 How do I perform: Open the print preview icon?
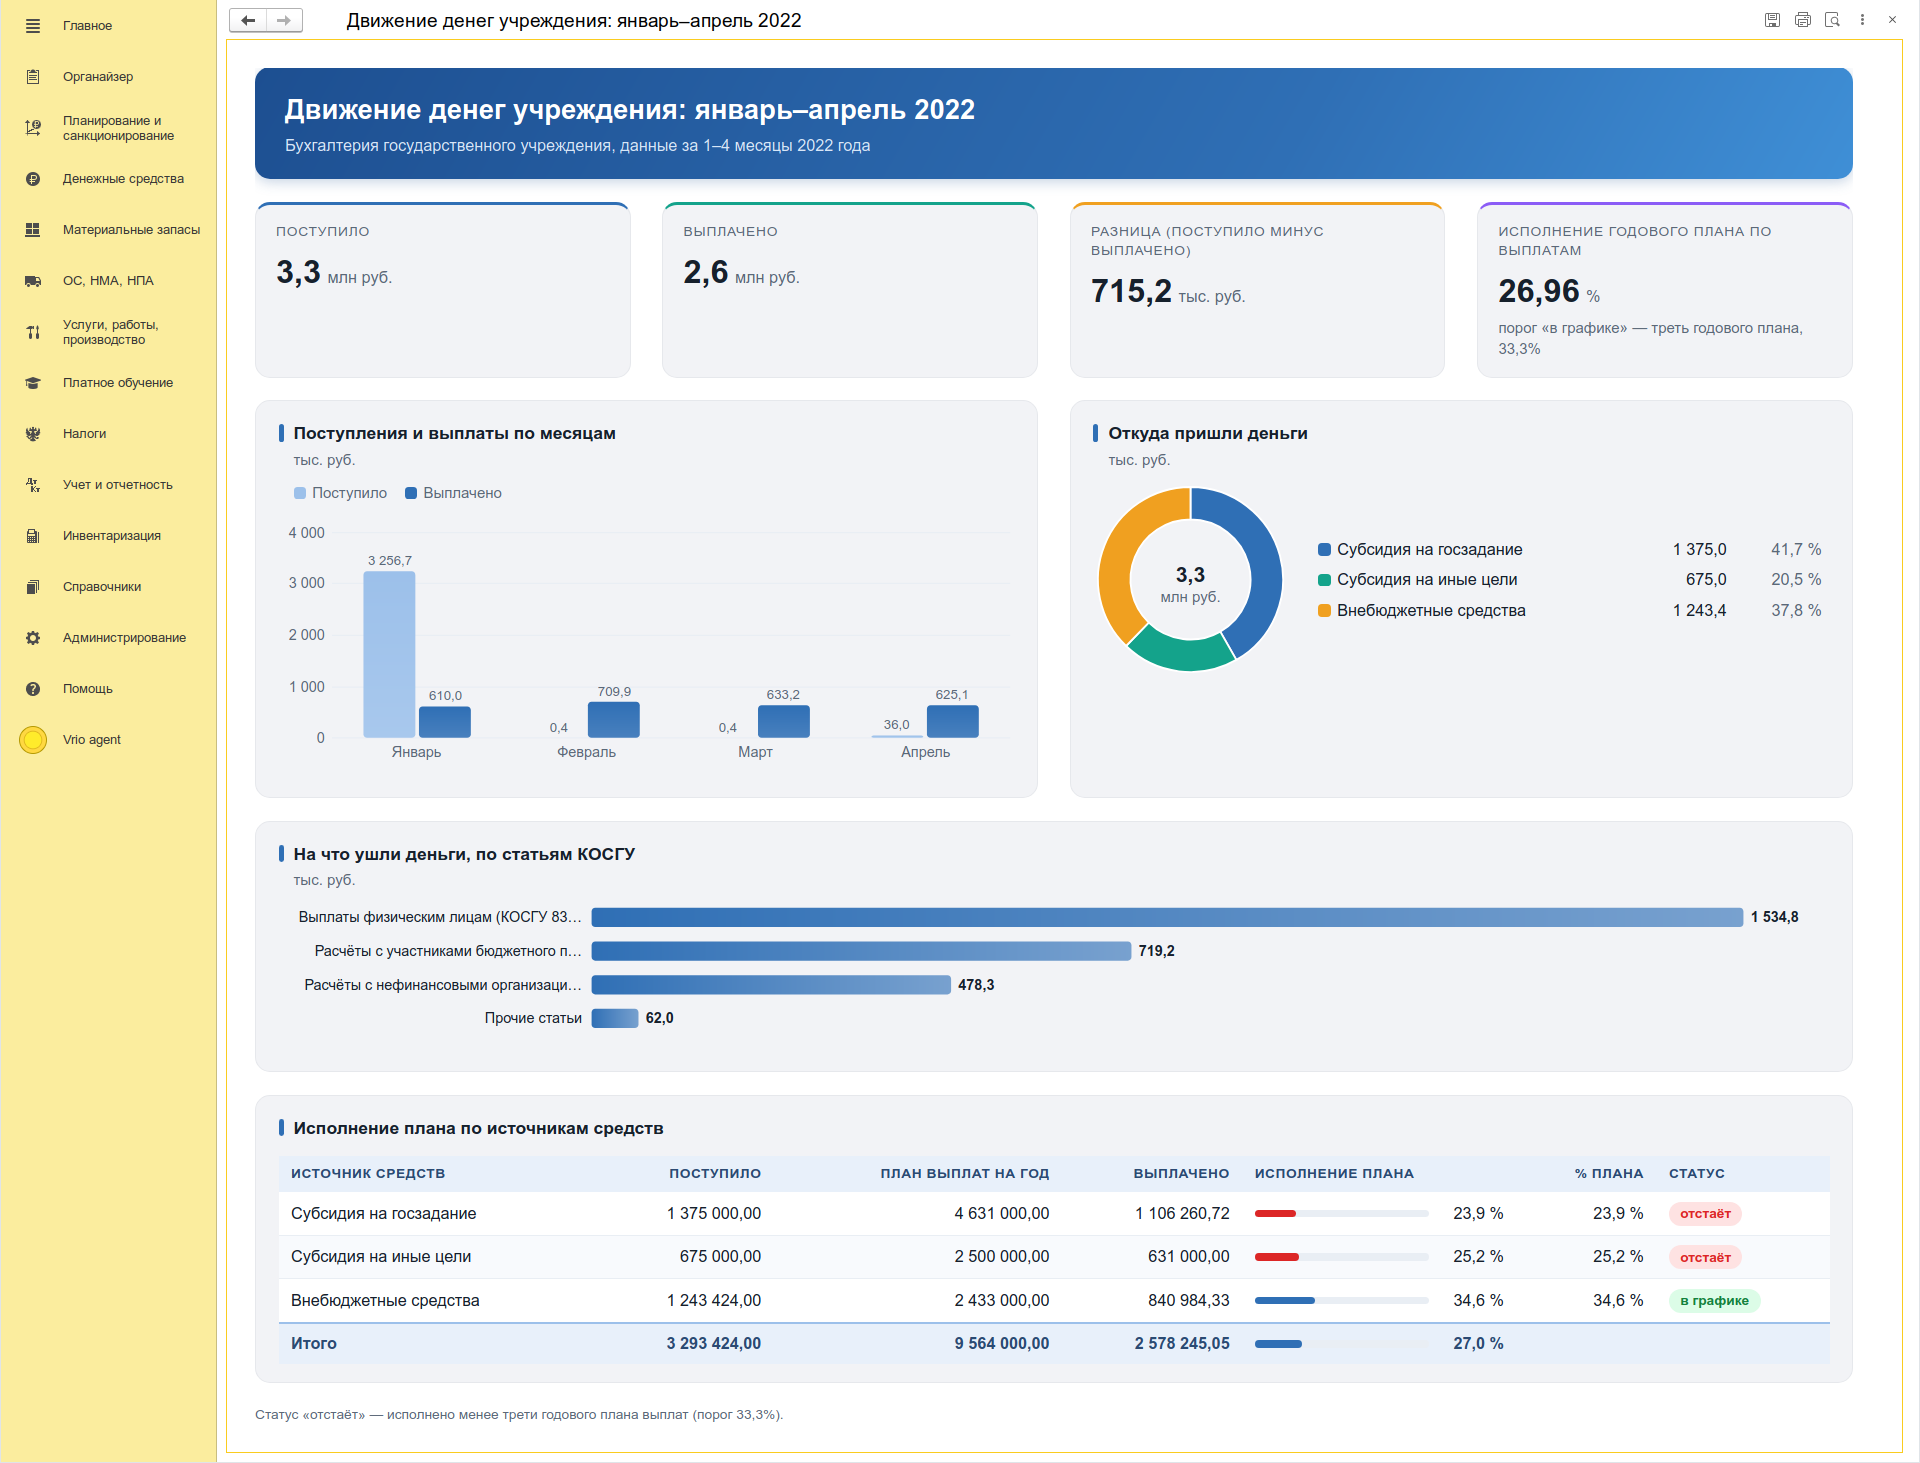pos(1833,20)
